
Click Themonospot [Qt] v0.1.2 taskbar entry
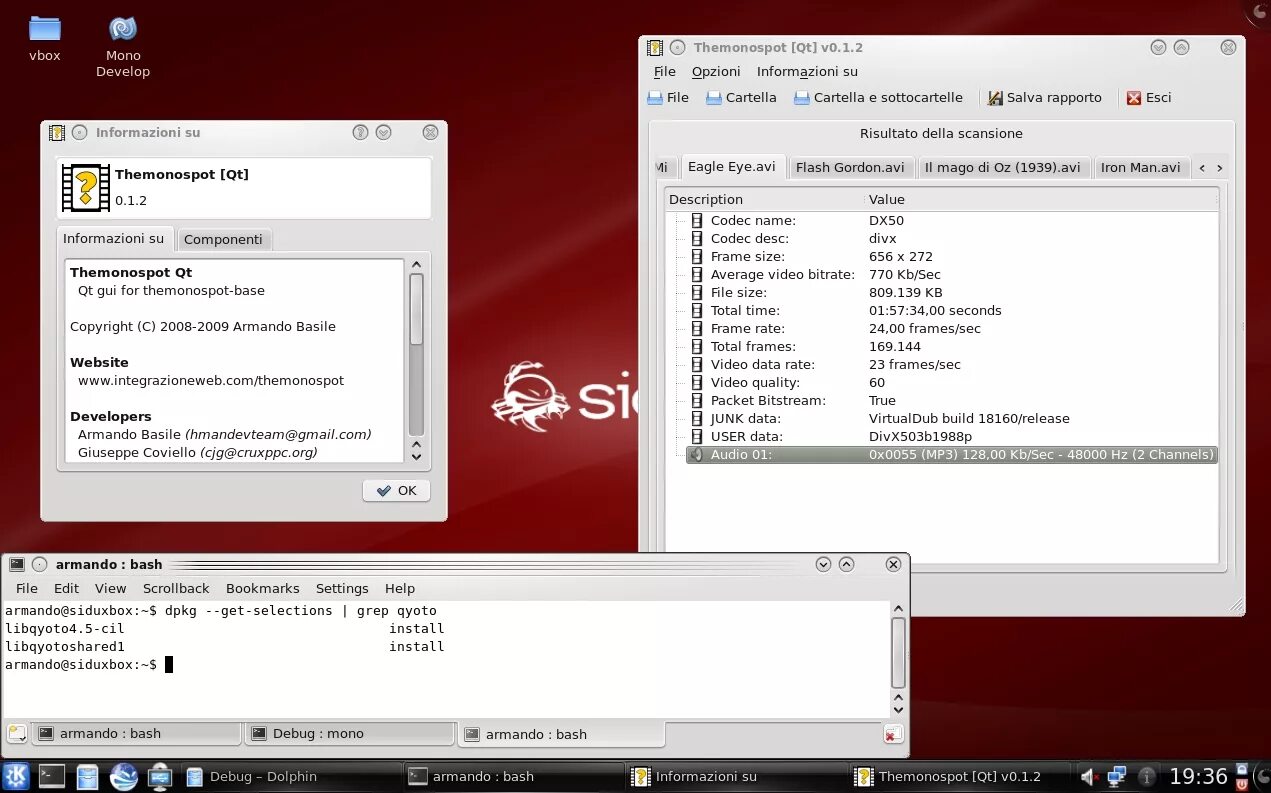click(x=958, y=776)
